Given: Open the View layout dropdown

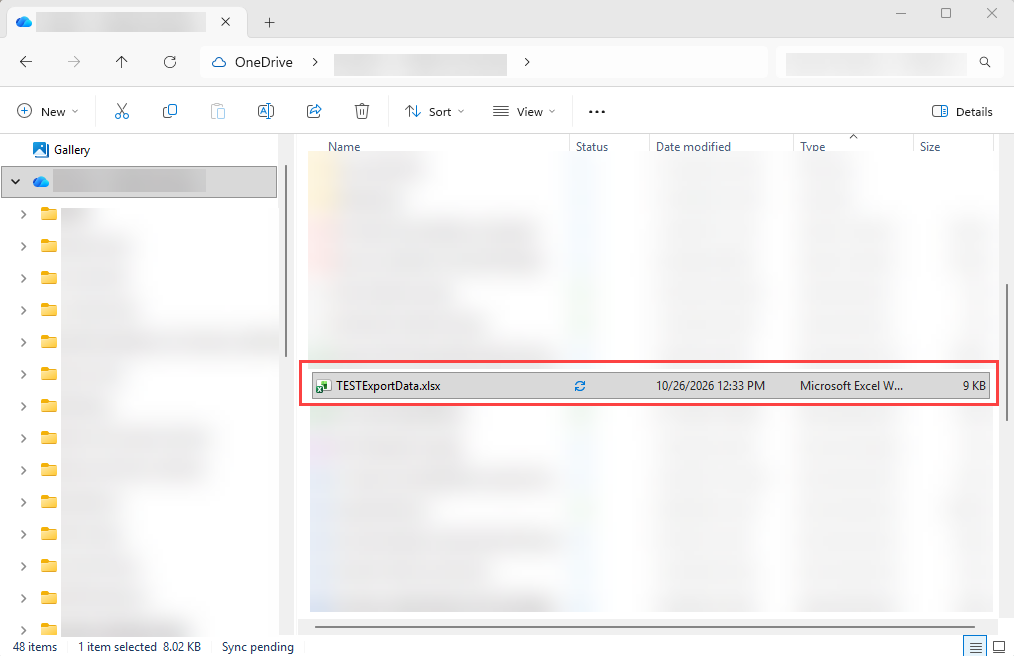Looking at the screenshot, I should (x=524, y=111).
